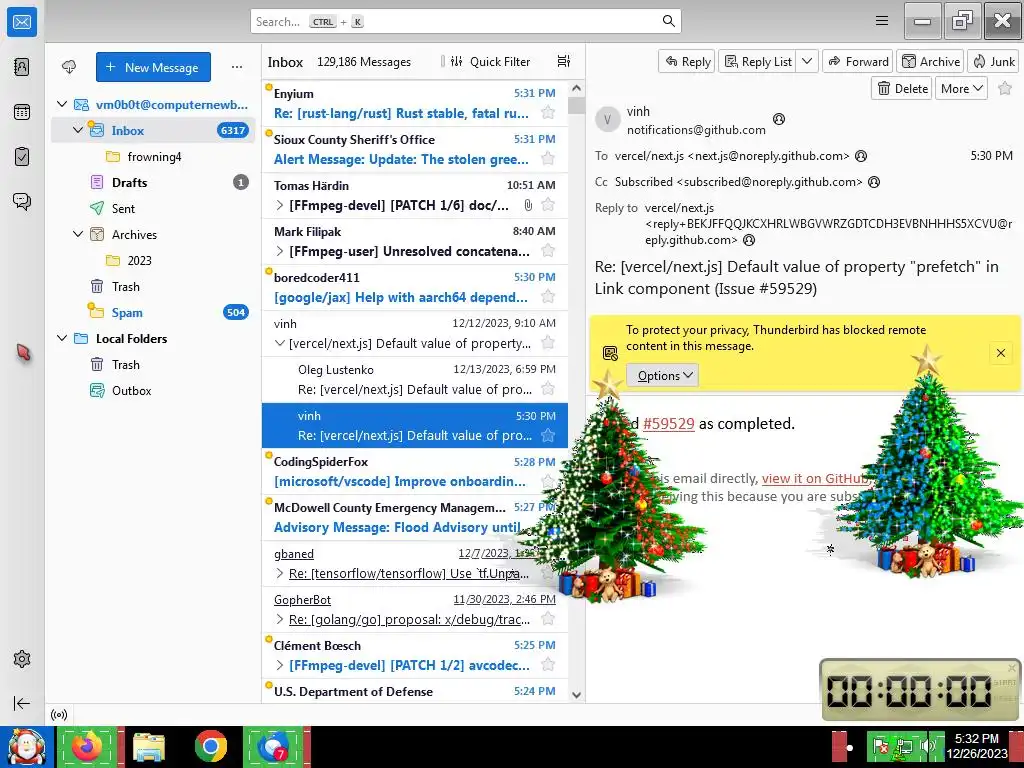Toggle the Quick Filter bar
Viewport: 1024px width, 768px height.
click(490, 61)
